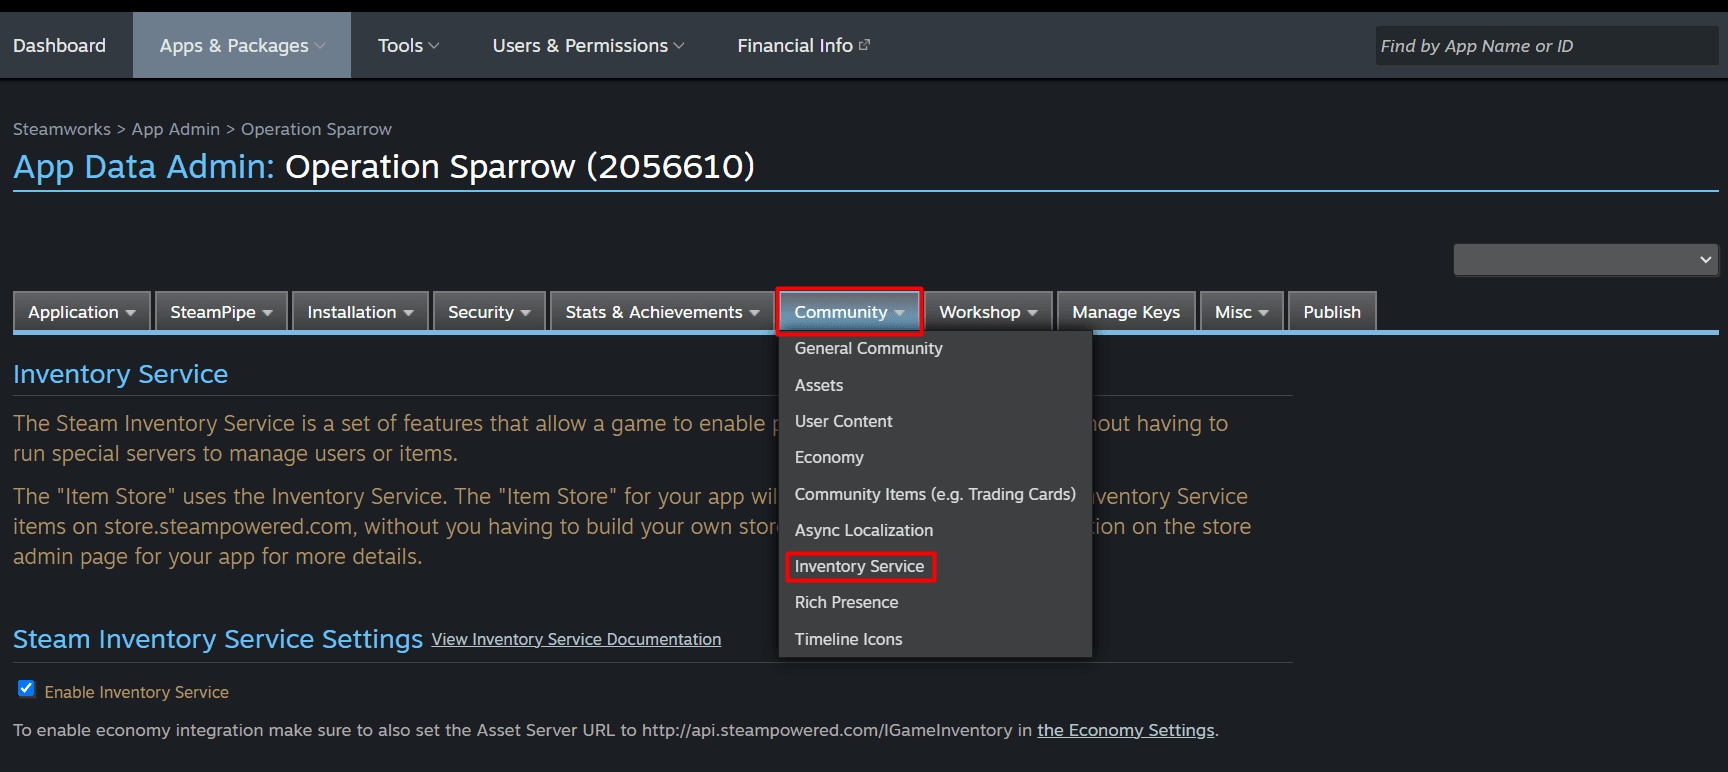Choose Inventory Service menu entry
The image size is (1728, 772).
click(x=935, y=566)
